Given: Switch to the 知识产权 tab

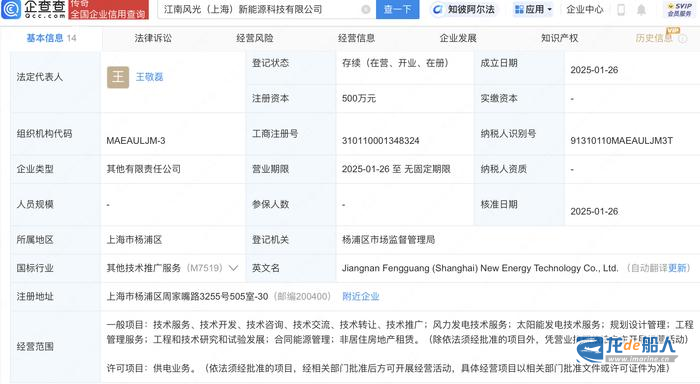Looking at the screenshot, I should pyautogui.click(x=560, y=38).
